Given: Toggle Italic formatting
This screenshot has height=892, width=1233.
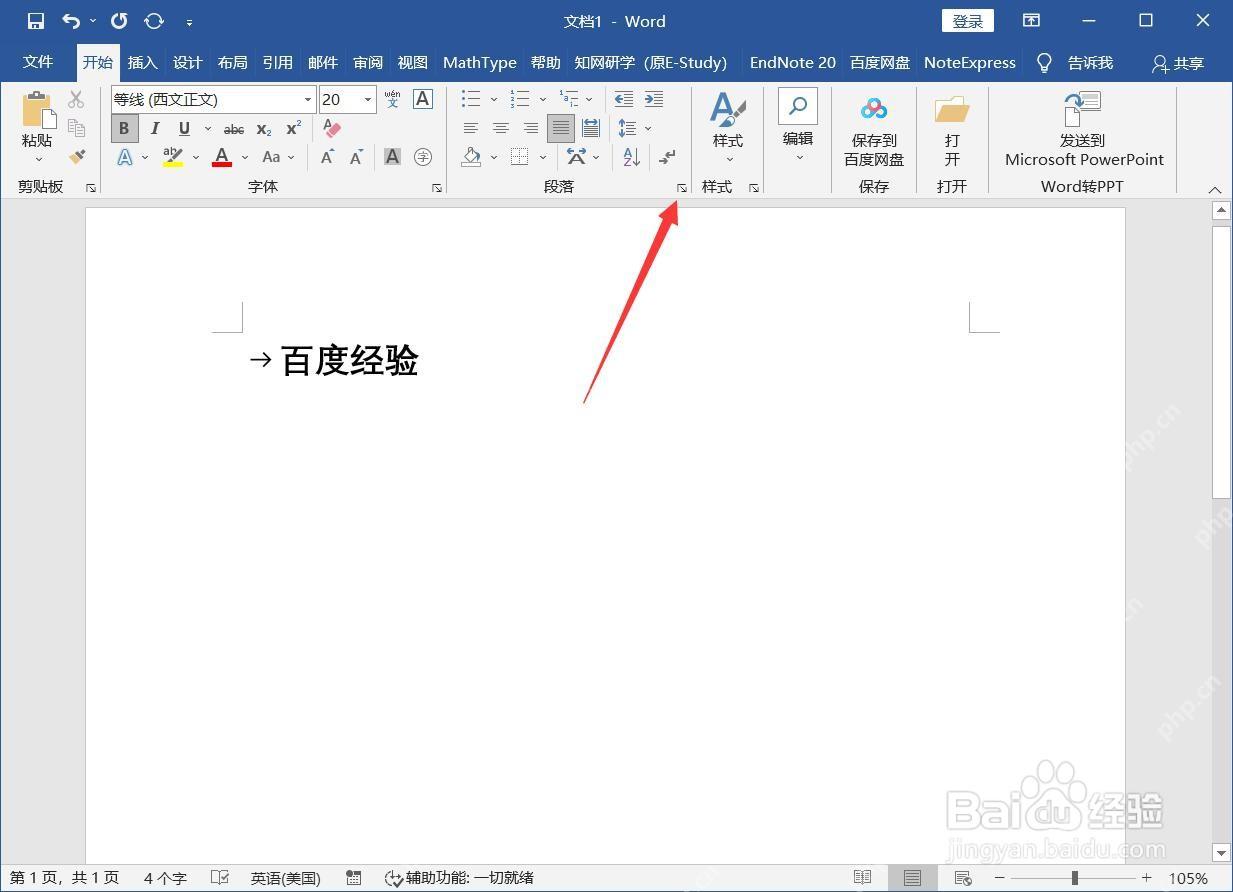Looking at the screenshot, I should point(155,128).
